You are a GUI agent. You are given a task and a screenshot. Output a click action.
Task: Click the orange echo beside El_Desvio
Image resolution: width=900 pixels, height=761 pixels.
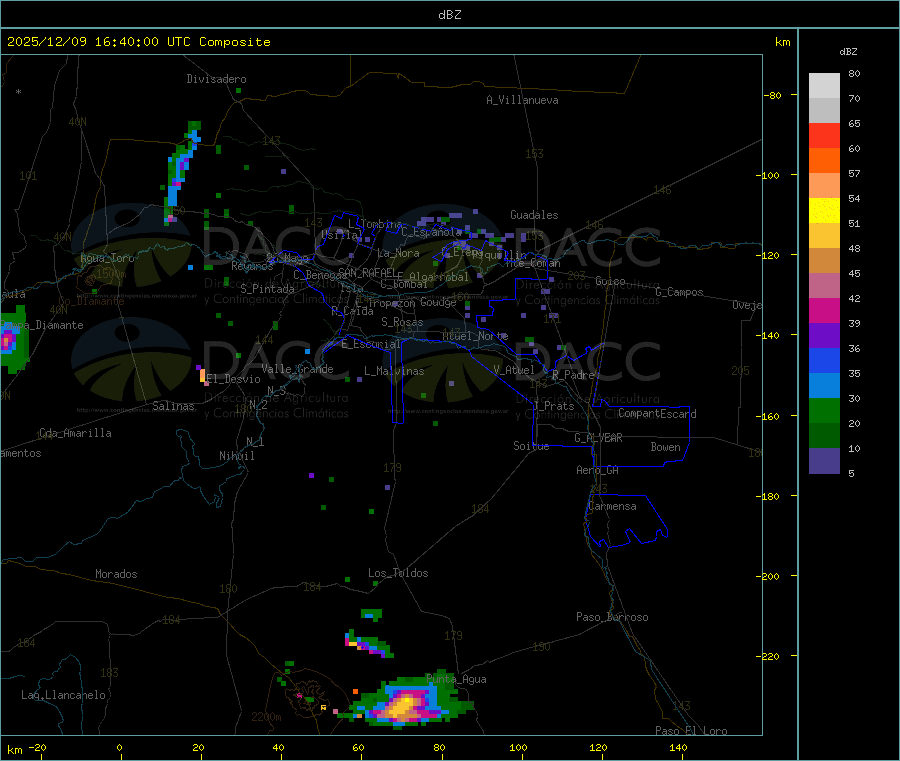(203, 376)
